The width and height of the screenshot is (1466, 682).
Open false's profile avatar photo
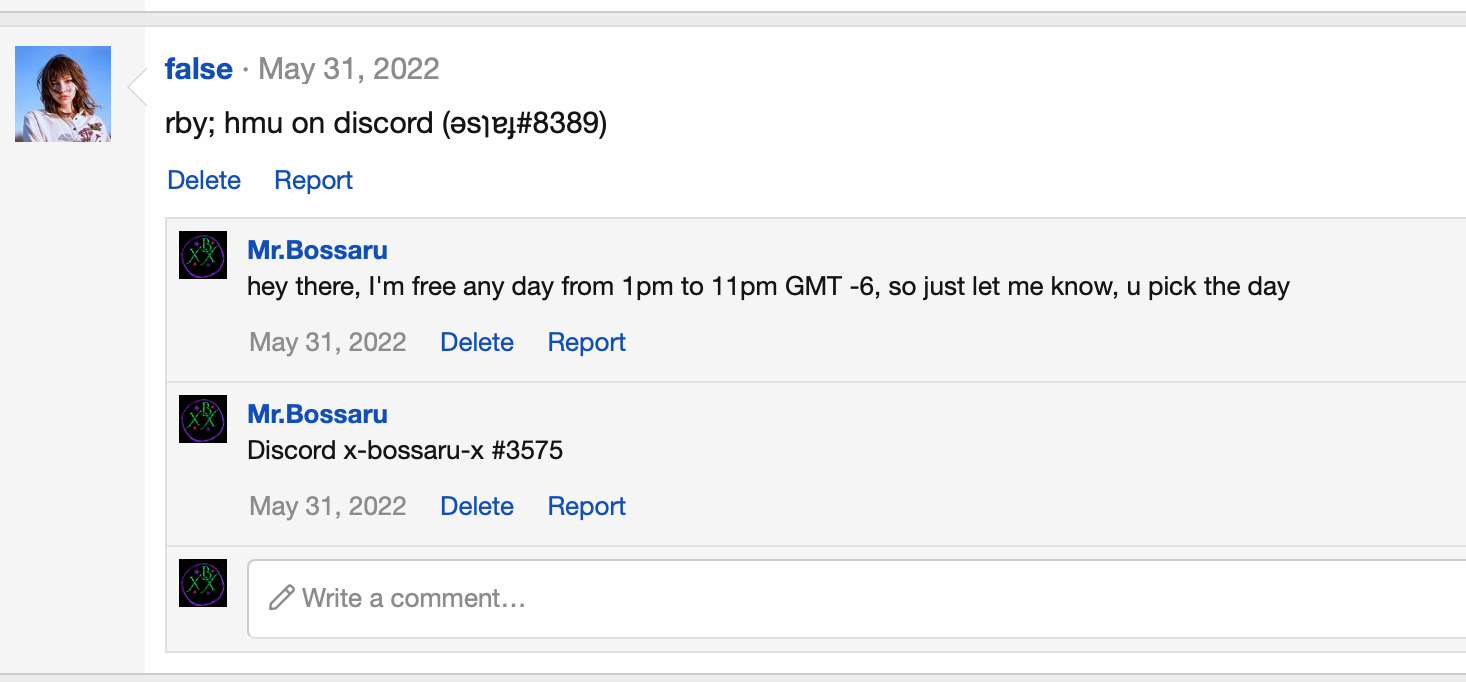coord(63,94)
